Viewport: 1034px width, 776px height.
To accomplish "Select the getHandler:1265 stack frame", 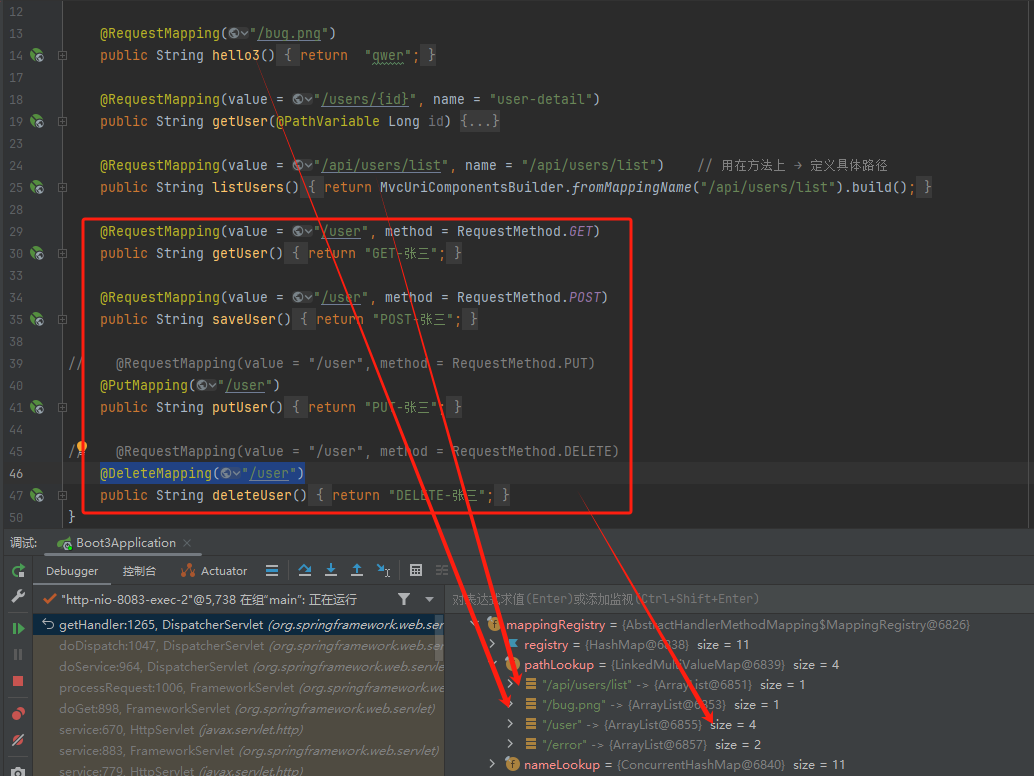I will click(x=239, y=624).
